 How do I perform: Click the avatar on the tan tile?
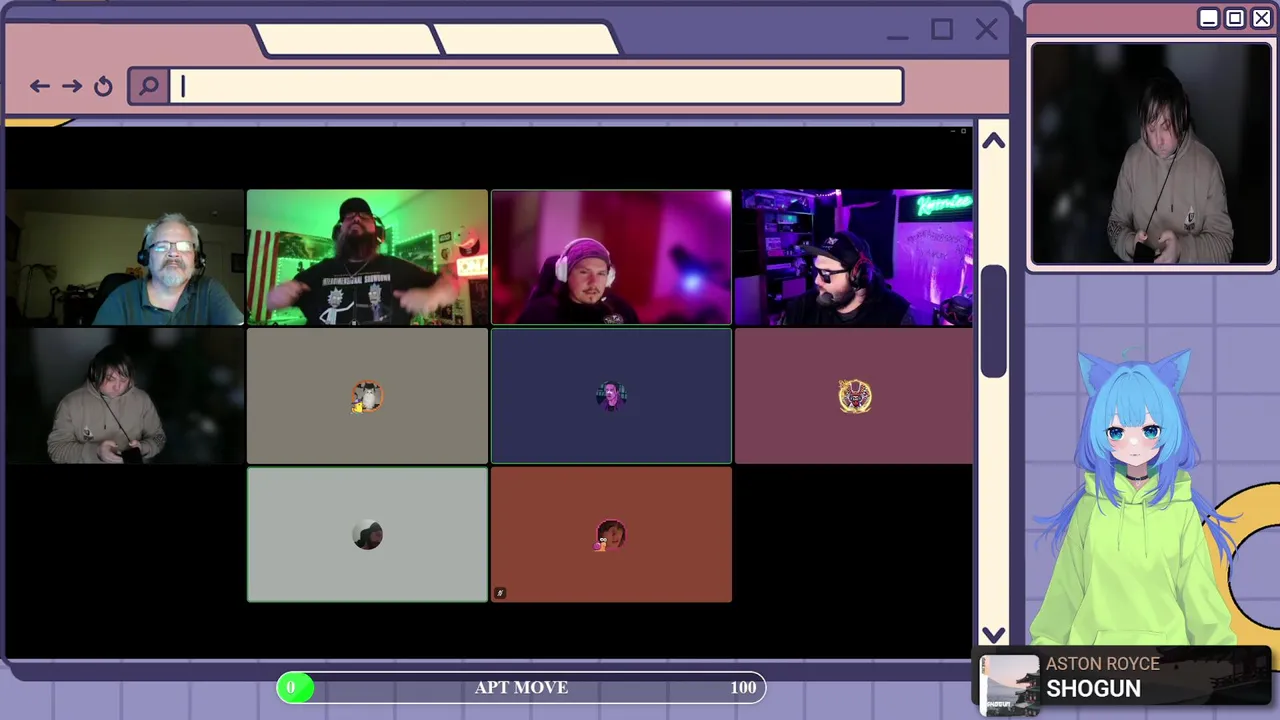(367, 397)
